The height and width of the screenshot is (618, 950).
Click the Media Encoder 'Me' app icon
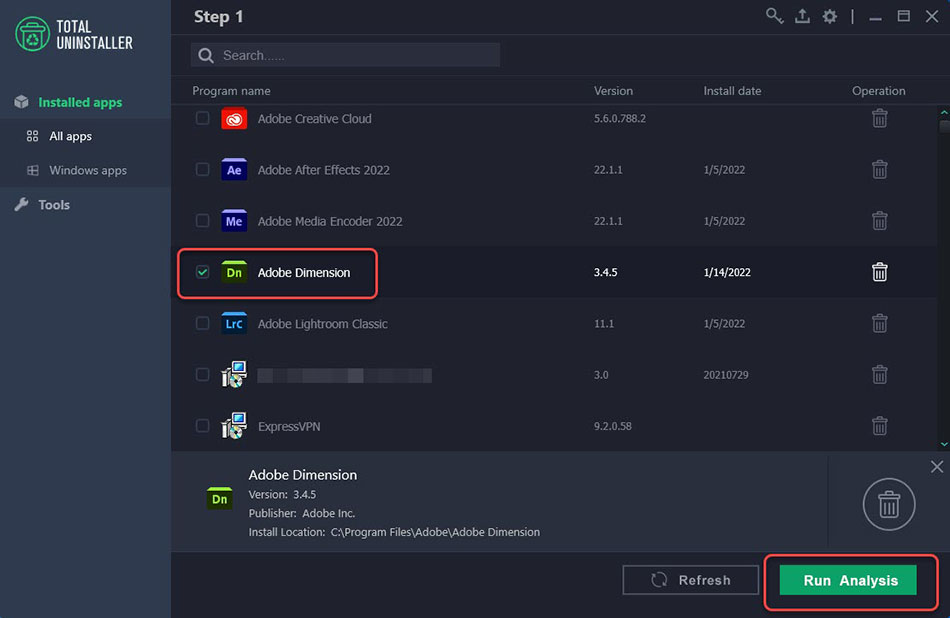pos(234,221)
